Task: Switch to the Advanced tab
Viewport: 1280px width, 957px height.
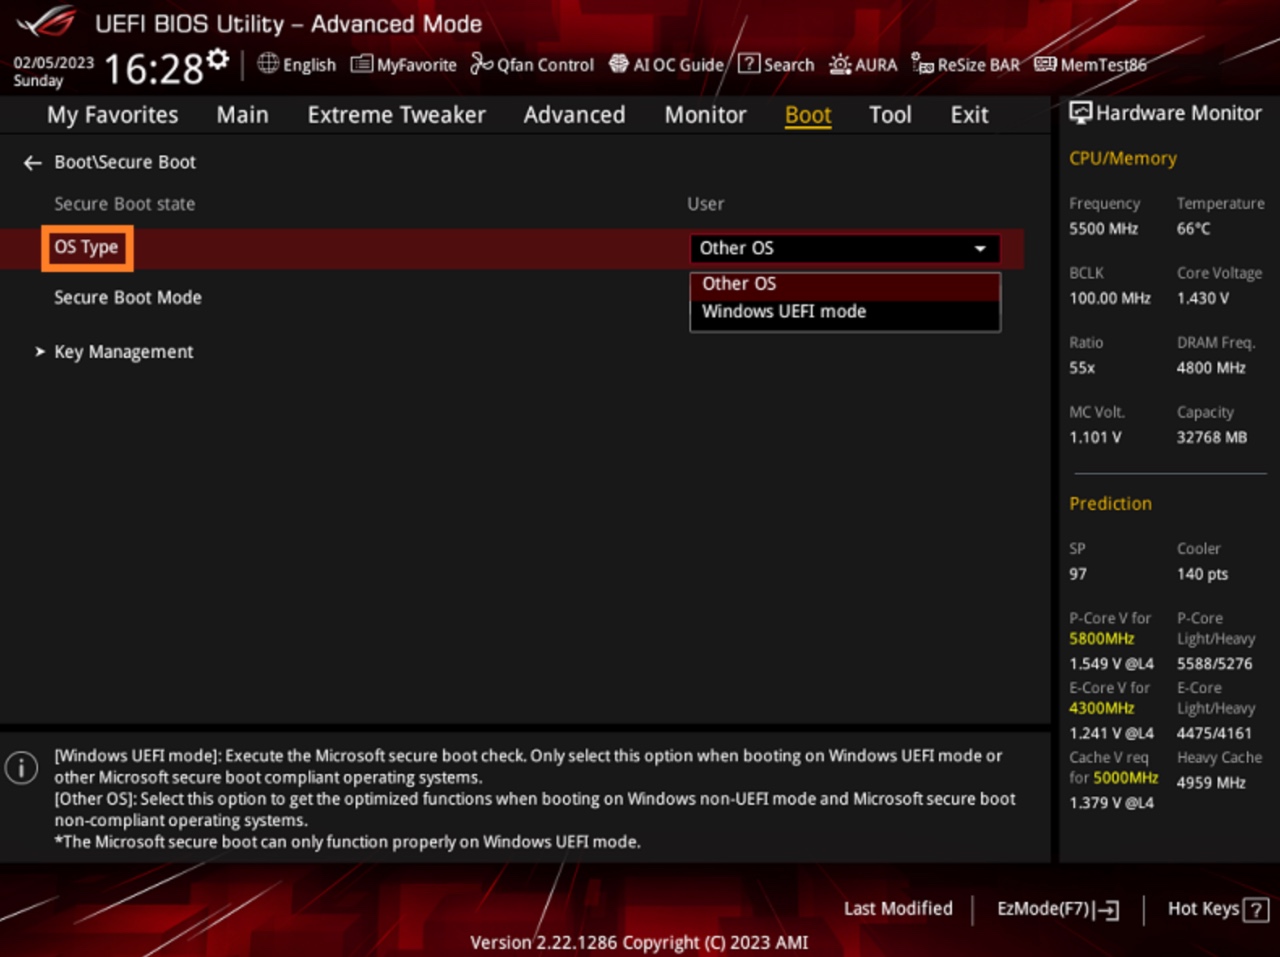Action: pyautogui.click(x=574, y=115)
